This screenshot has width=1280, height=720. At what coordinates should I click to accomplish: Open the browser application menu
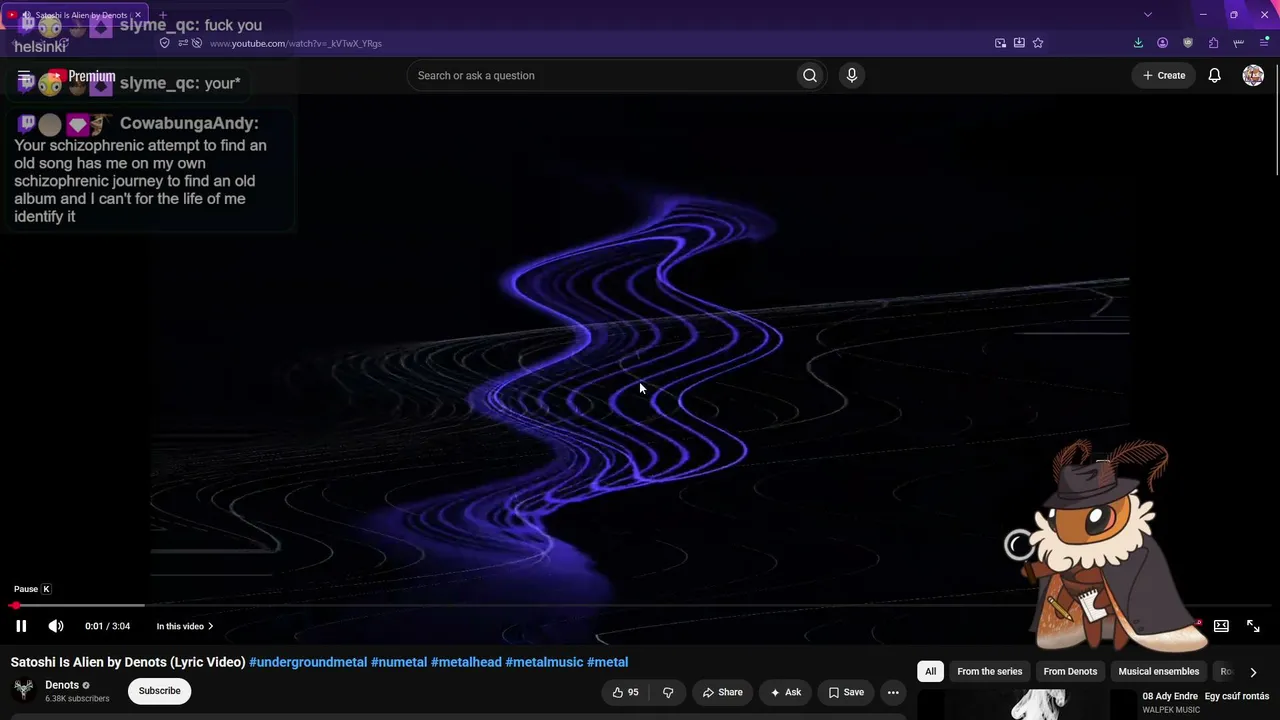(1264, 43)
